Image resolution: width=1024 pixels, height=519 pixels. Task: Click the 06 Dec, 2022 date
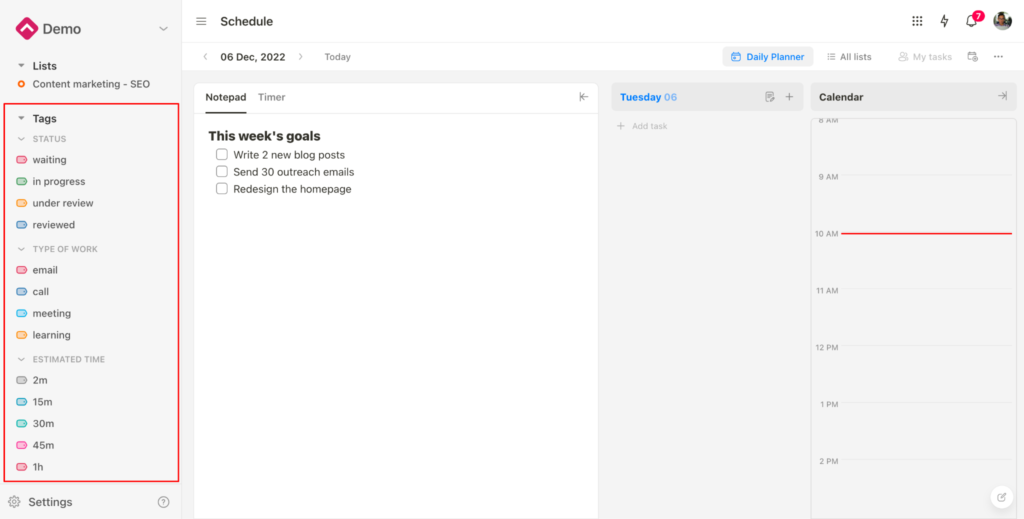[x=253, y=57]
